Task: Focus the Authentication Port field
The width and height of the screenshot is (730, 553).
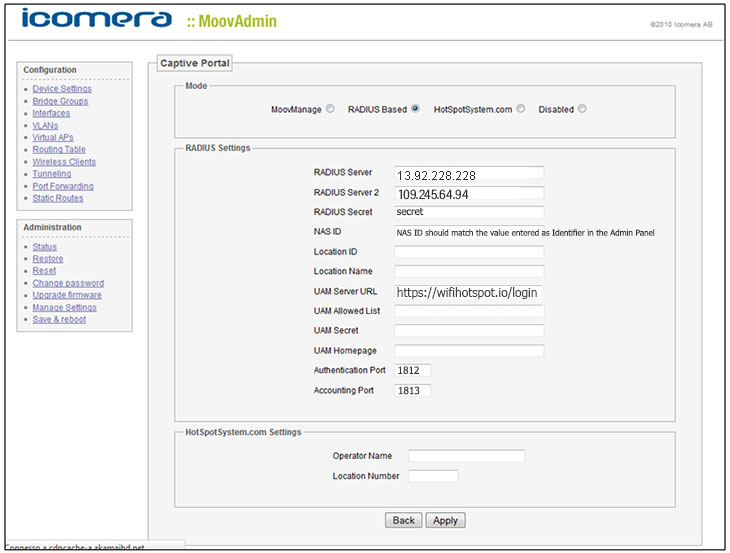Action: point(412,371)
